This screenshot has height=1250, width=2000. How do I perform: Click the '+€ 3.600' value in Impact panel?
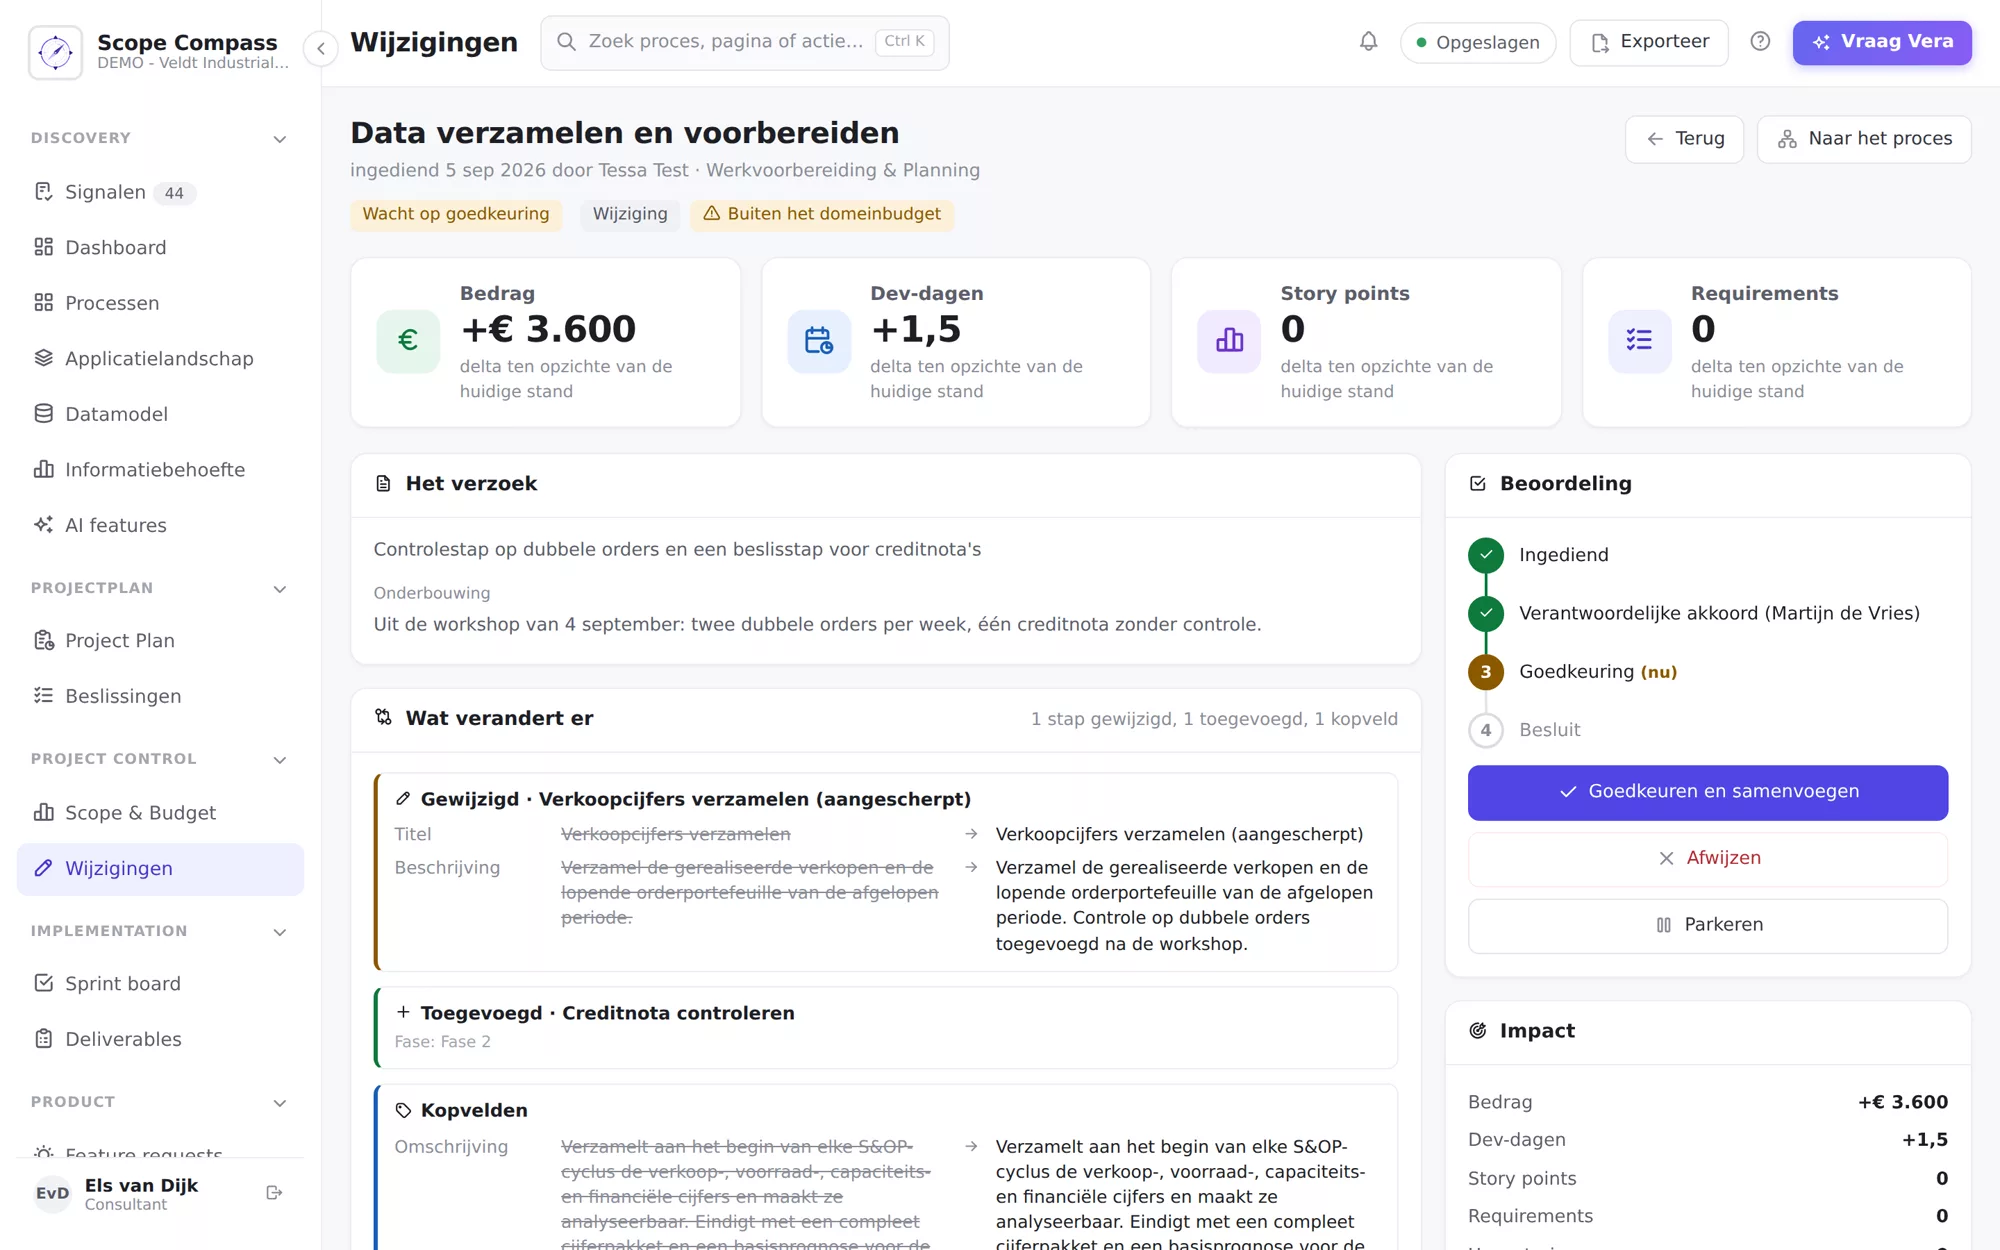pos(1903,1102)
